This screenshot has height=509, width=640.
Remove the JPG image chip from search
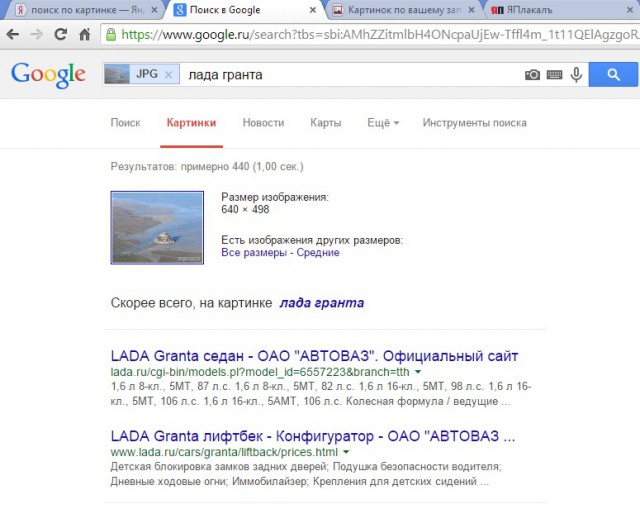[x=168, y=75]
